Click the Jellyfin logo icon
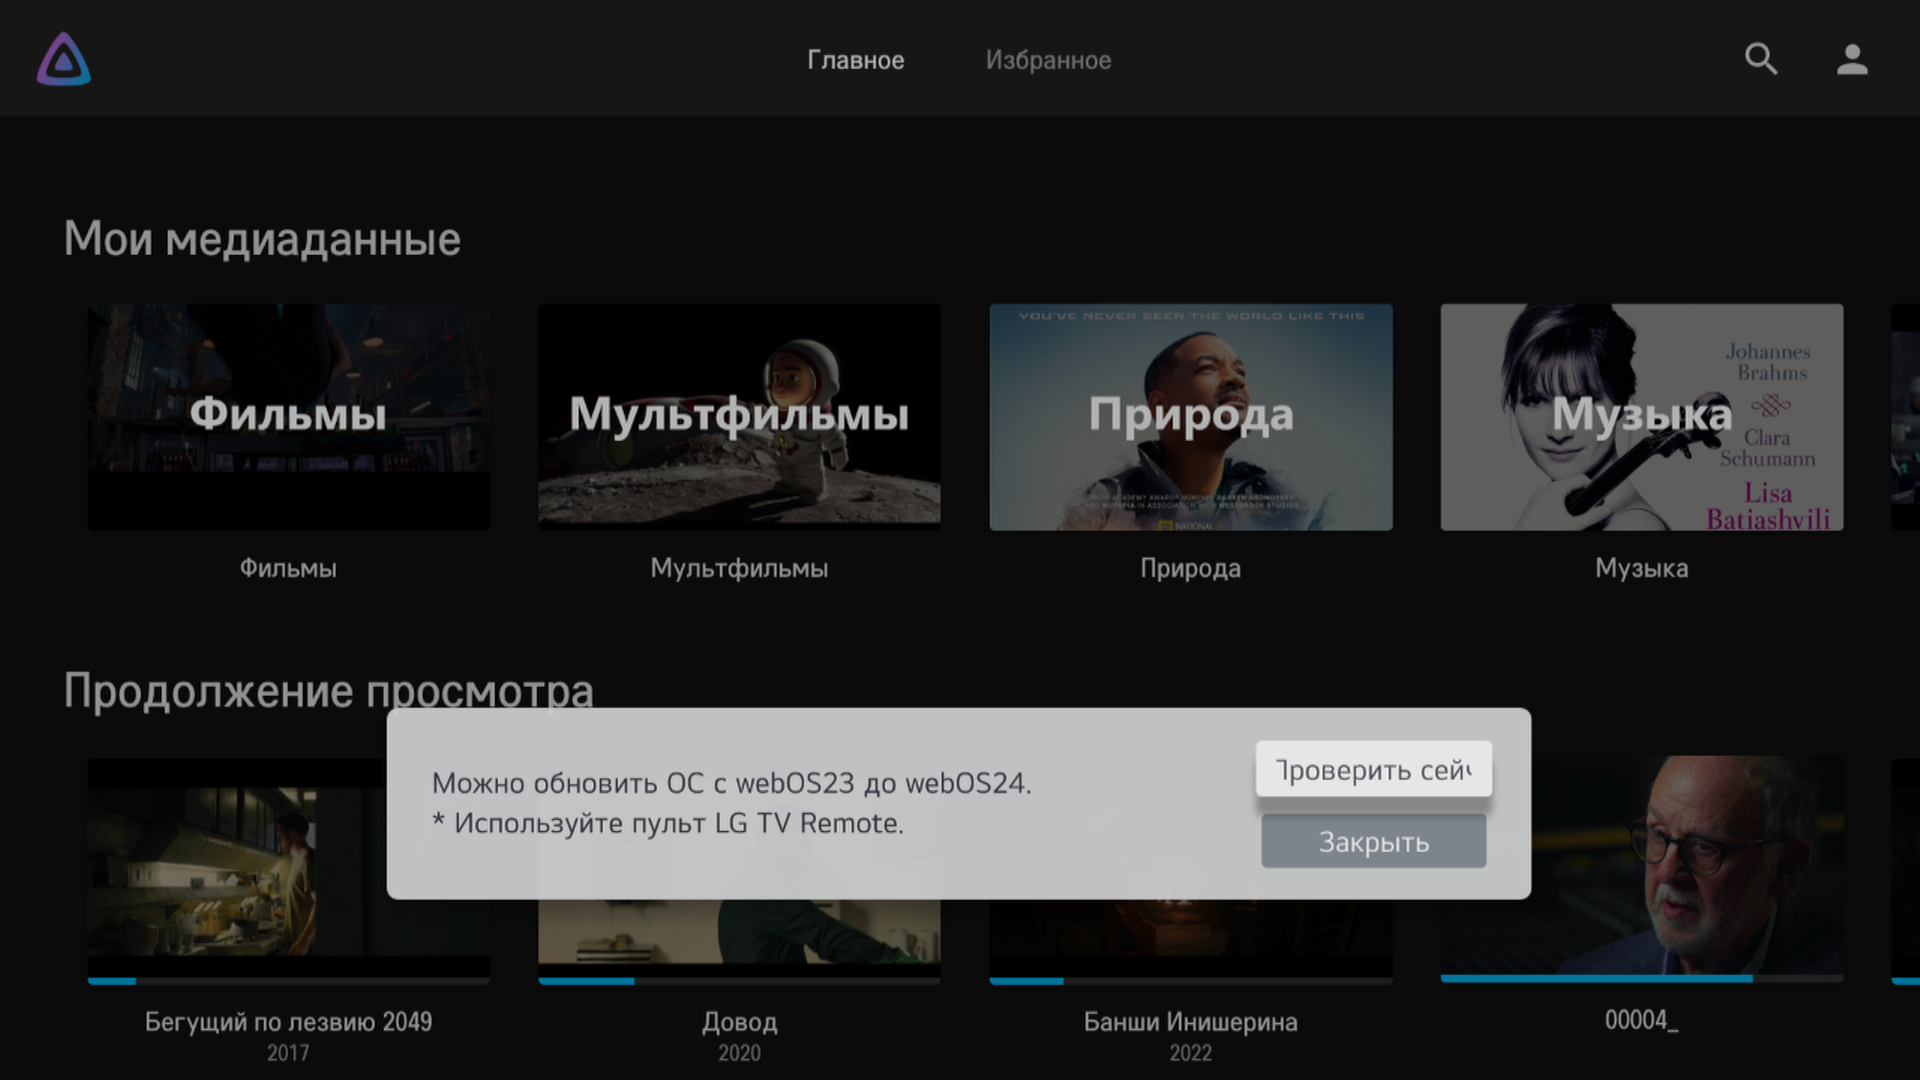1920x1080 pixels. tap(64, 59)
